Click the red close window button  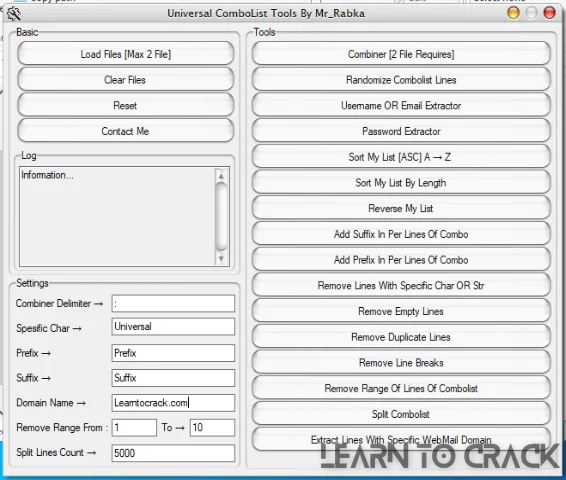[x=549, y=13]
